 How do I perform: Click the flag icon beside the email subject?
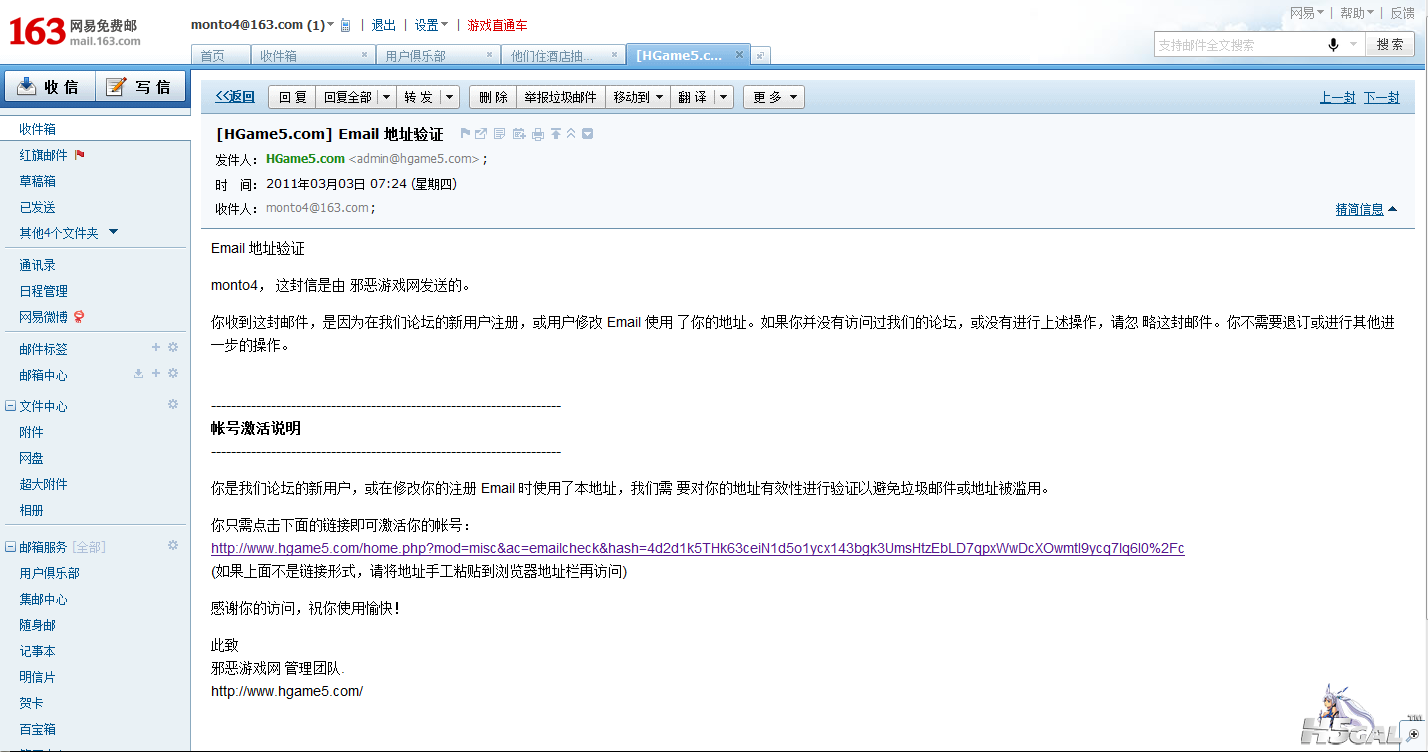point(465,134)
